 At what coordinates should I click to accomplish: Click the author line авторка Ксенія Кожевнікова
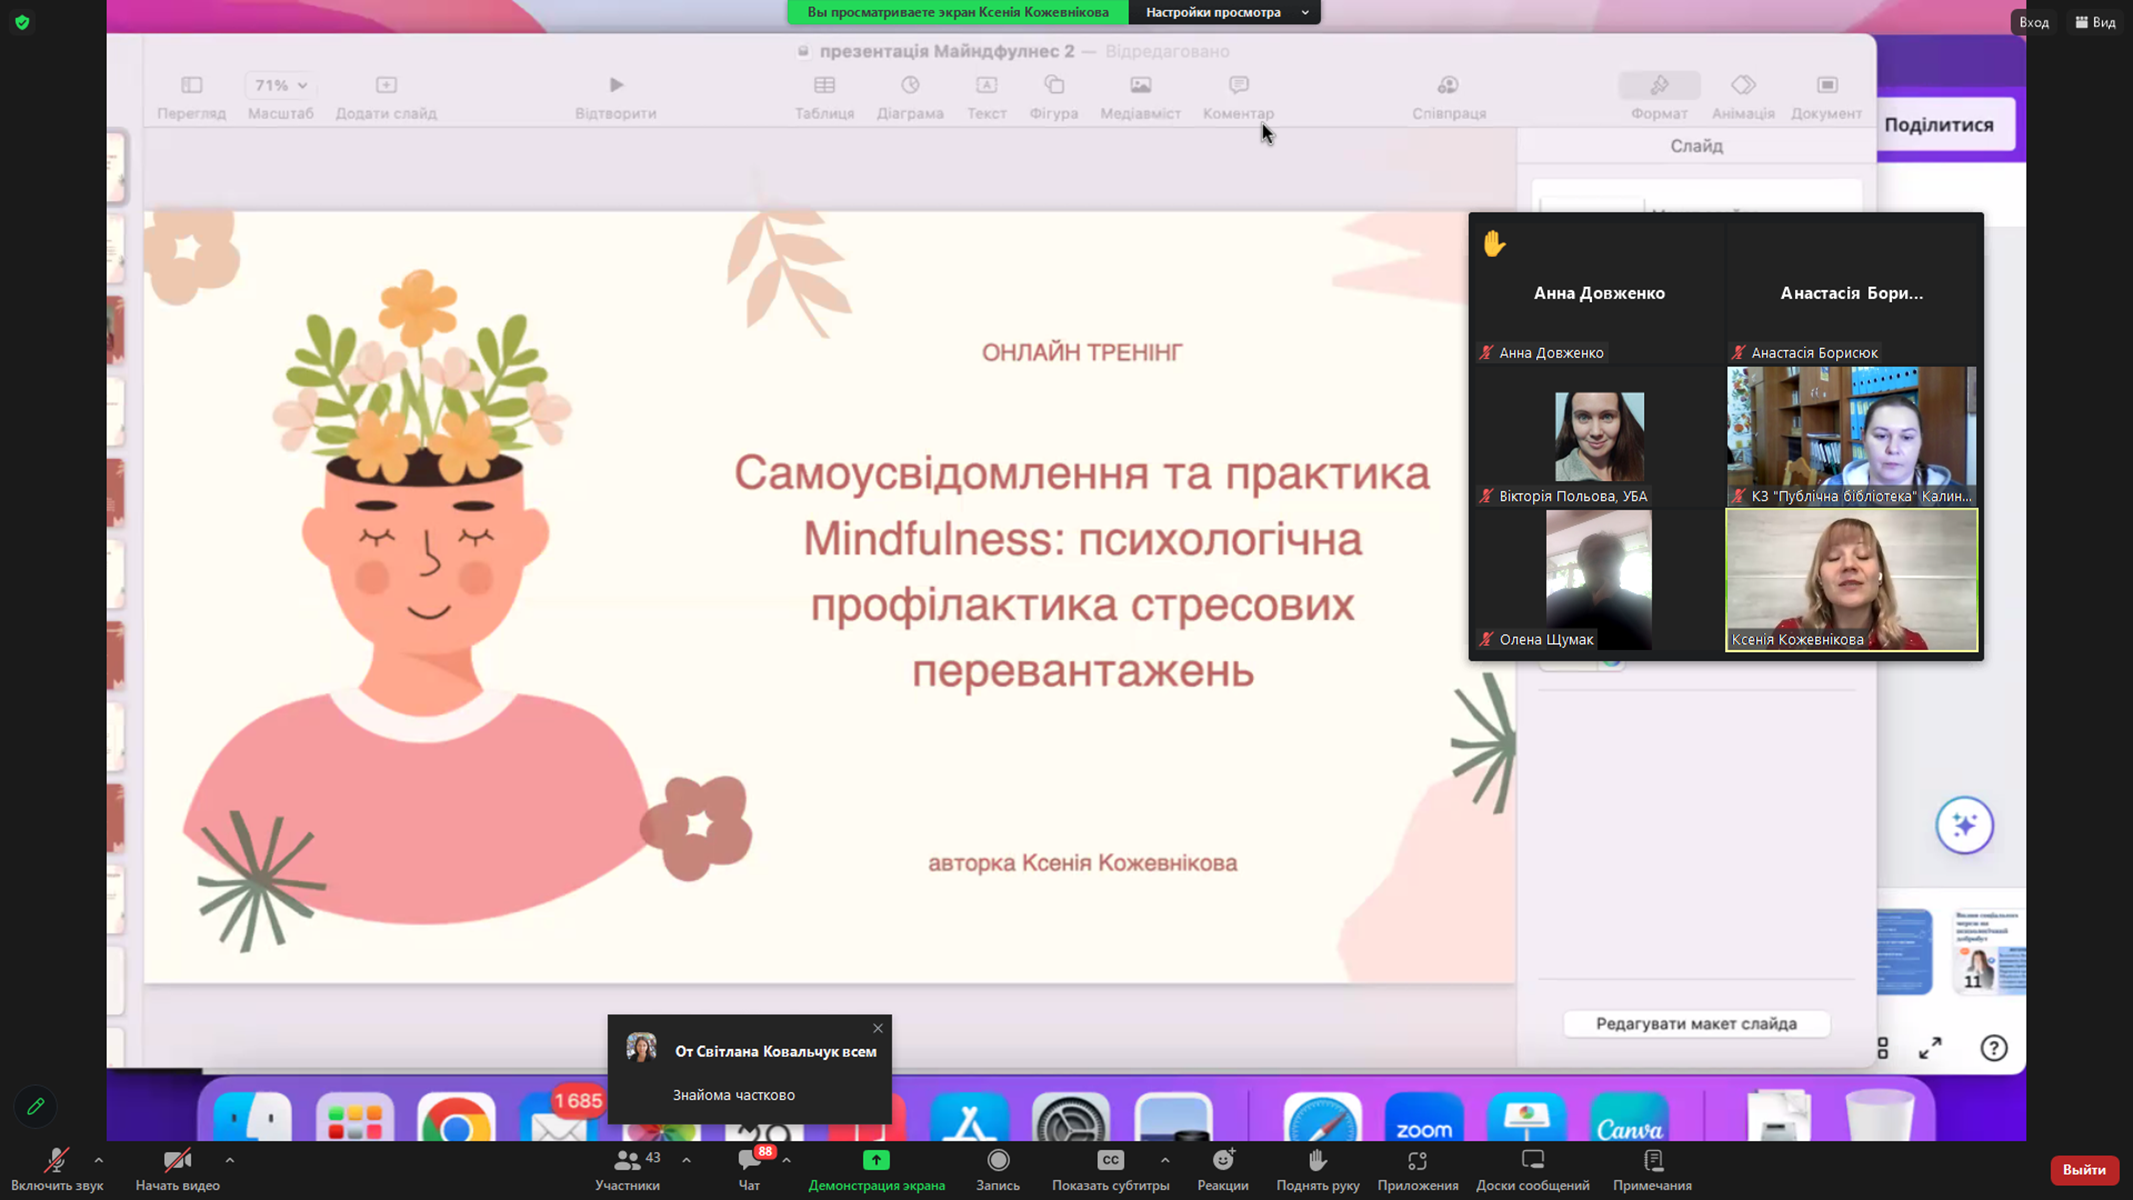point(1082,862)
